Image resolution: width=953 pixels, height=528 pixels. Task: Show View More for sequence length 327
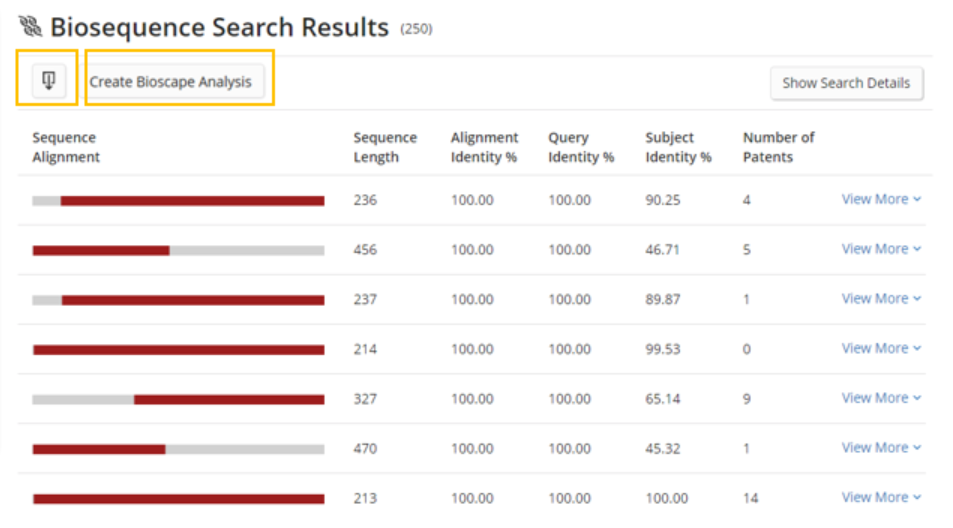tap(880, 398)
